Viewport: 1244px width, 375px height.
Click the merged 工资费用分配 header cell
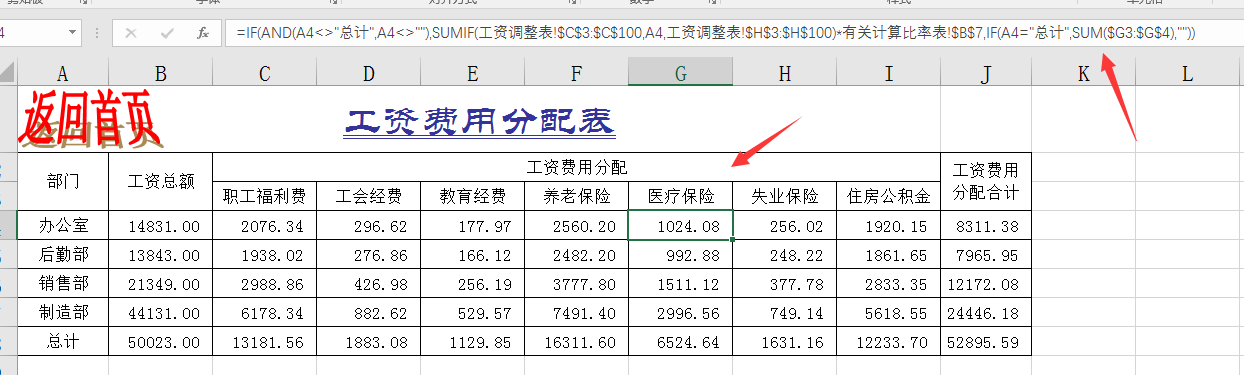(x=576, y=166)
